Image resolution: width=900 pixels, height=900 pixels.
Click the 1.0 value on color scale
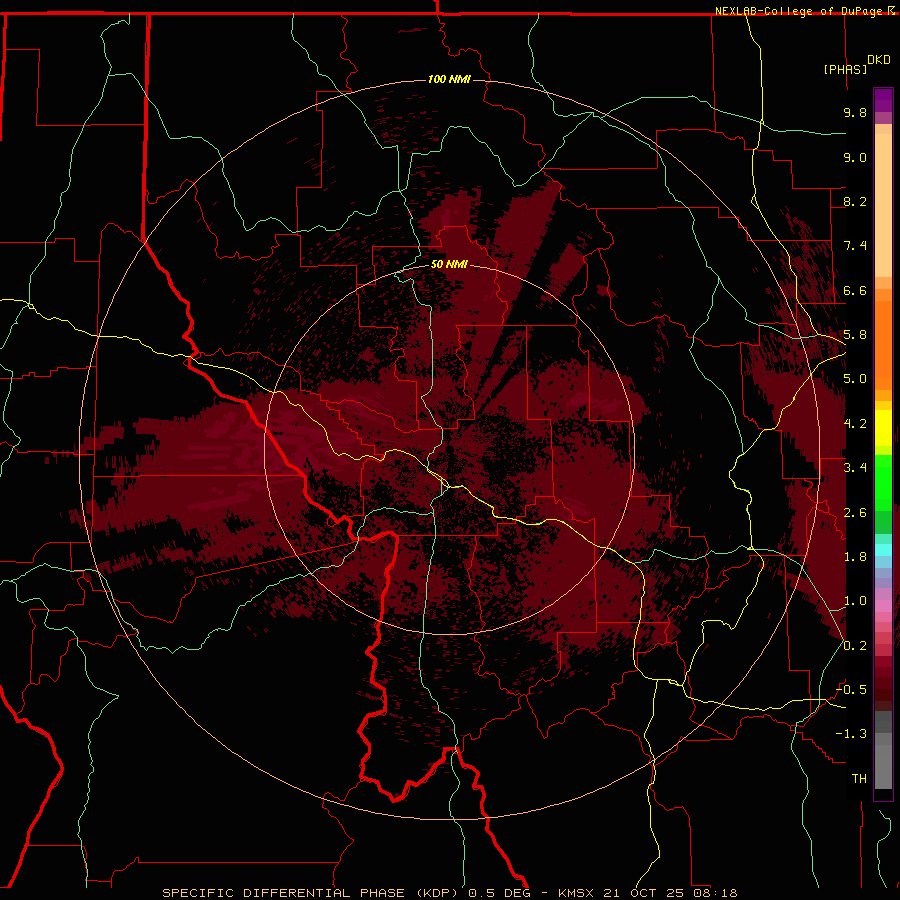[x=855, y=601]
